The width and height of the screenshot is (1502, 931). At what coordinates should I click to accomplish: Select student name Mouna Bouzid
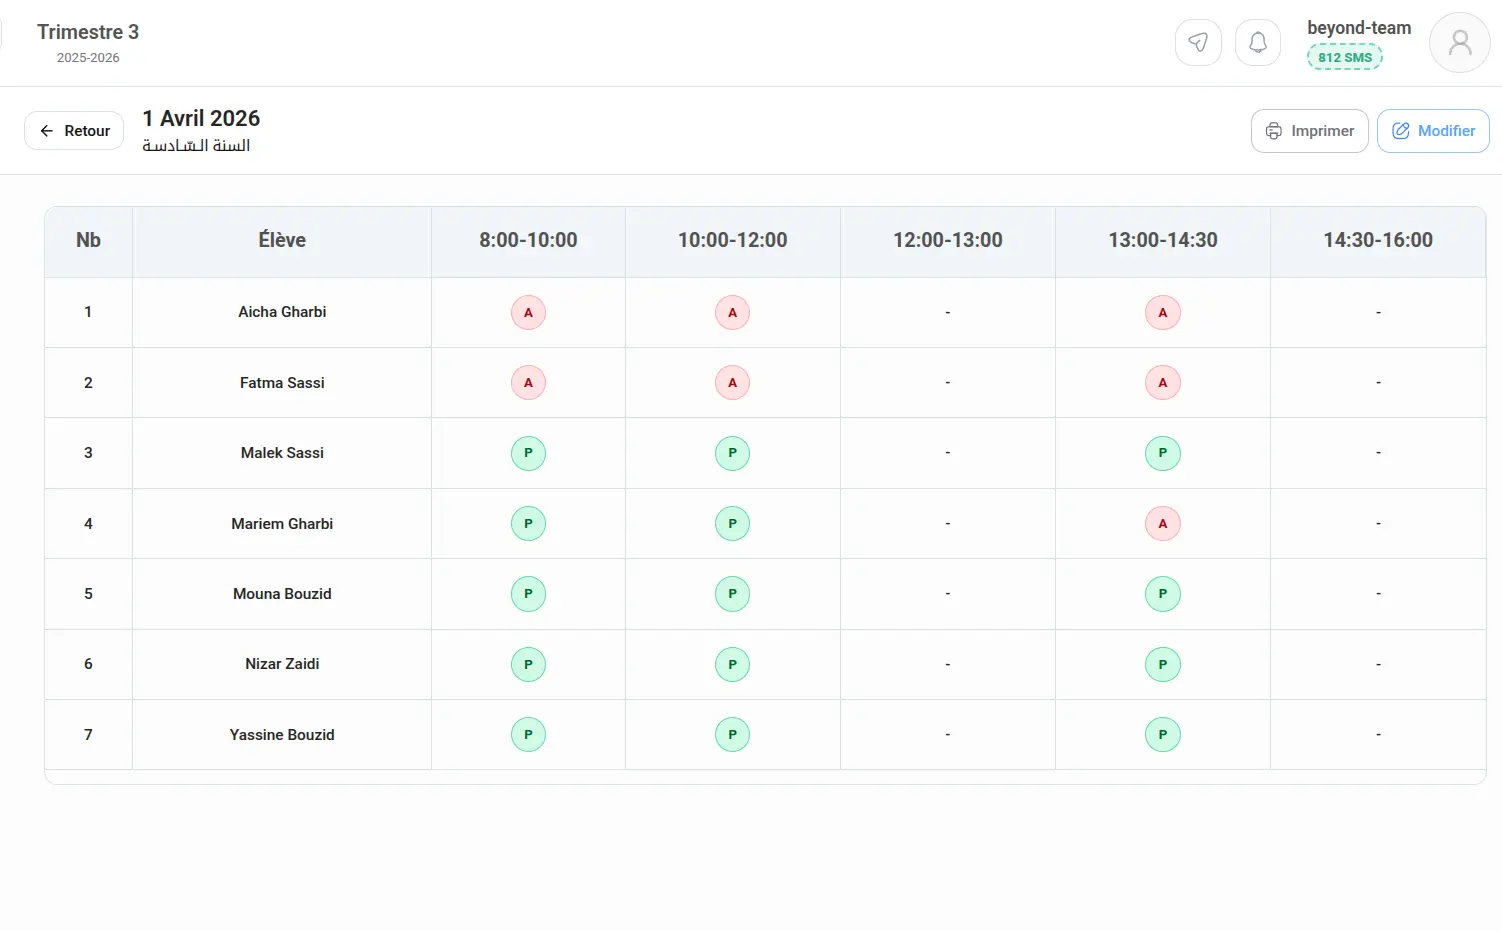pyautogui.click(x=282, y=594)
